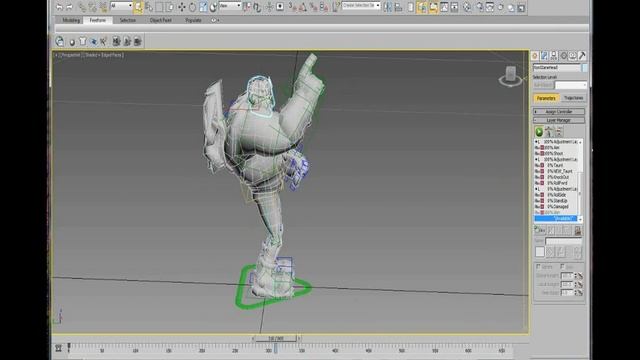Toggle the 3D Snaps button
The image size is (640, 360).
(292, 7)
